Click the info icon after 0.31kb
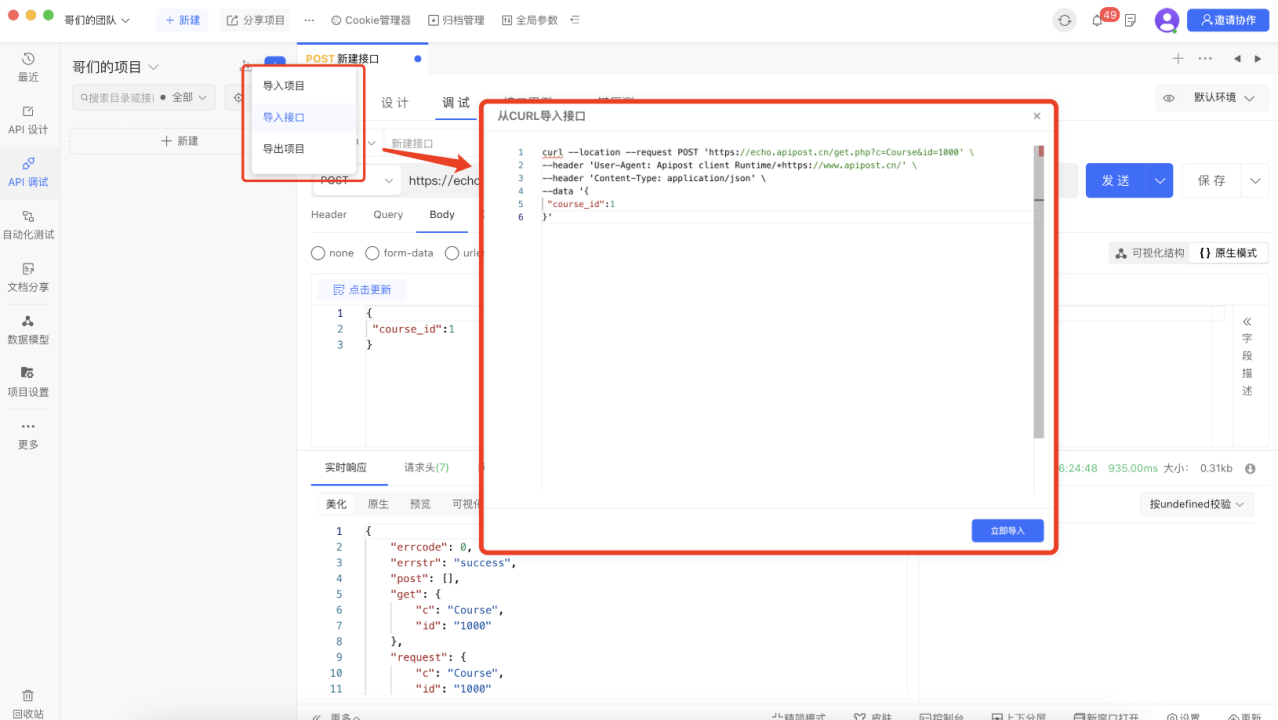1278x720 pixels. click(1250, 468)
